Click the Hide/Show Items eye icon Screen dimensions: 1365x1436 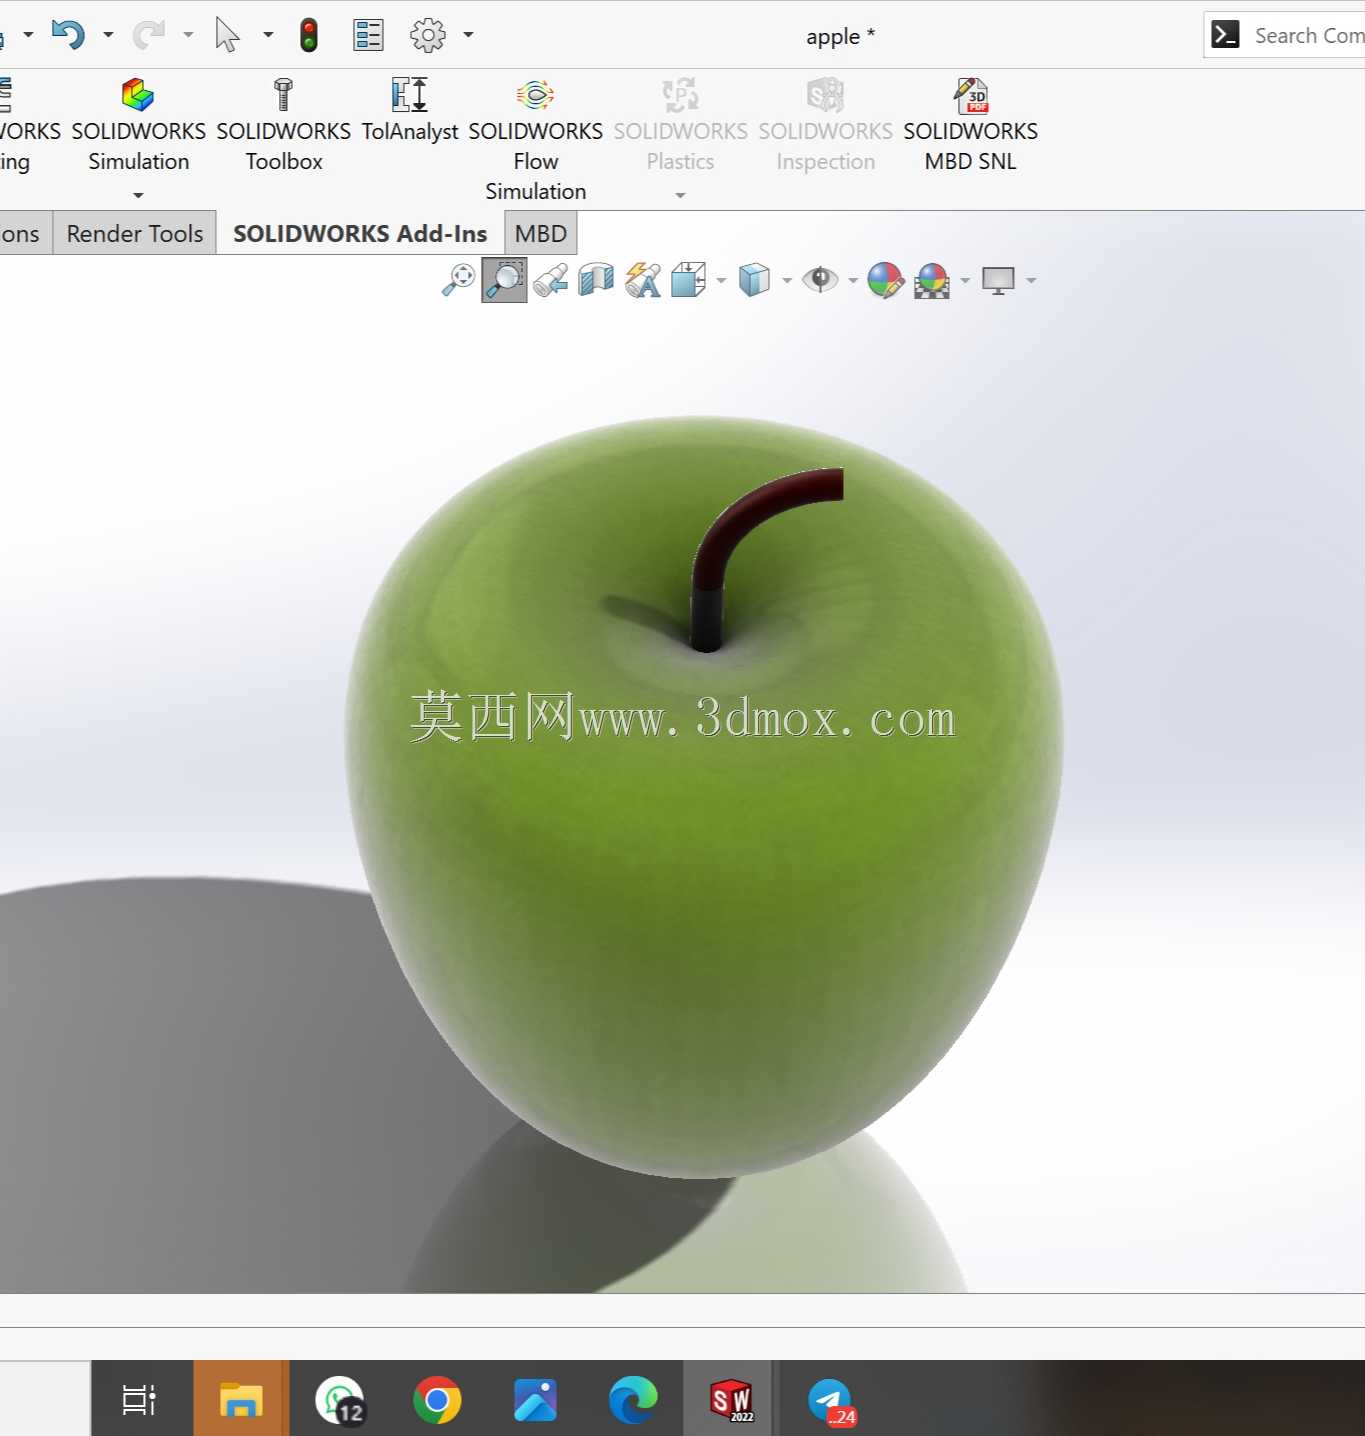pyautogui.click(x=820, y=280)
